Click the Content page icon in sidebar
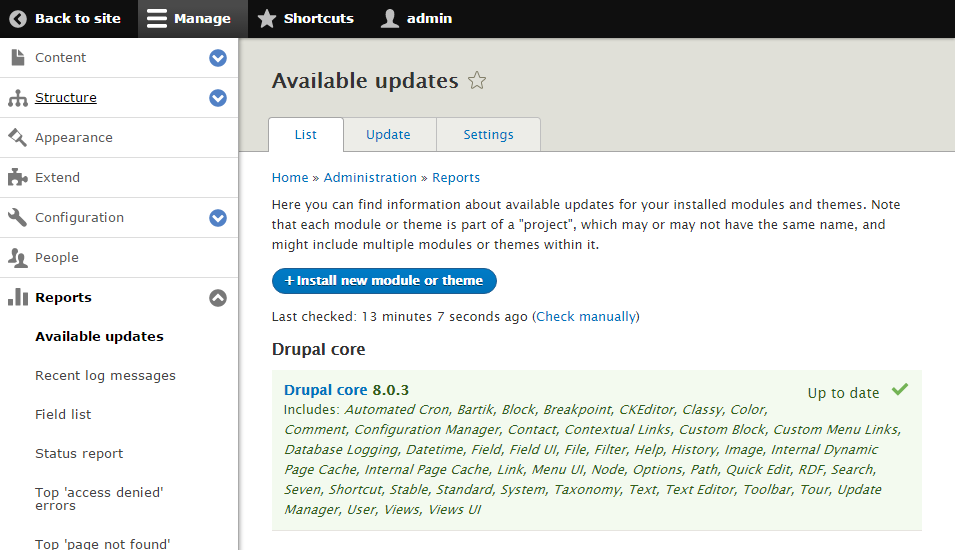955x550 pixels. [18, 57]
